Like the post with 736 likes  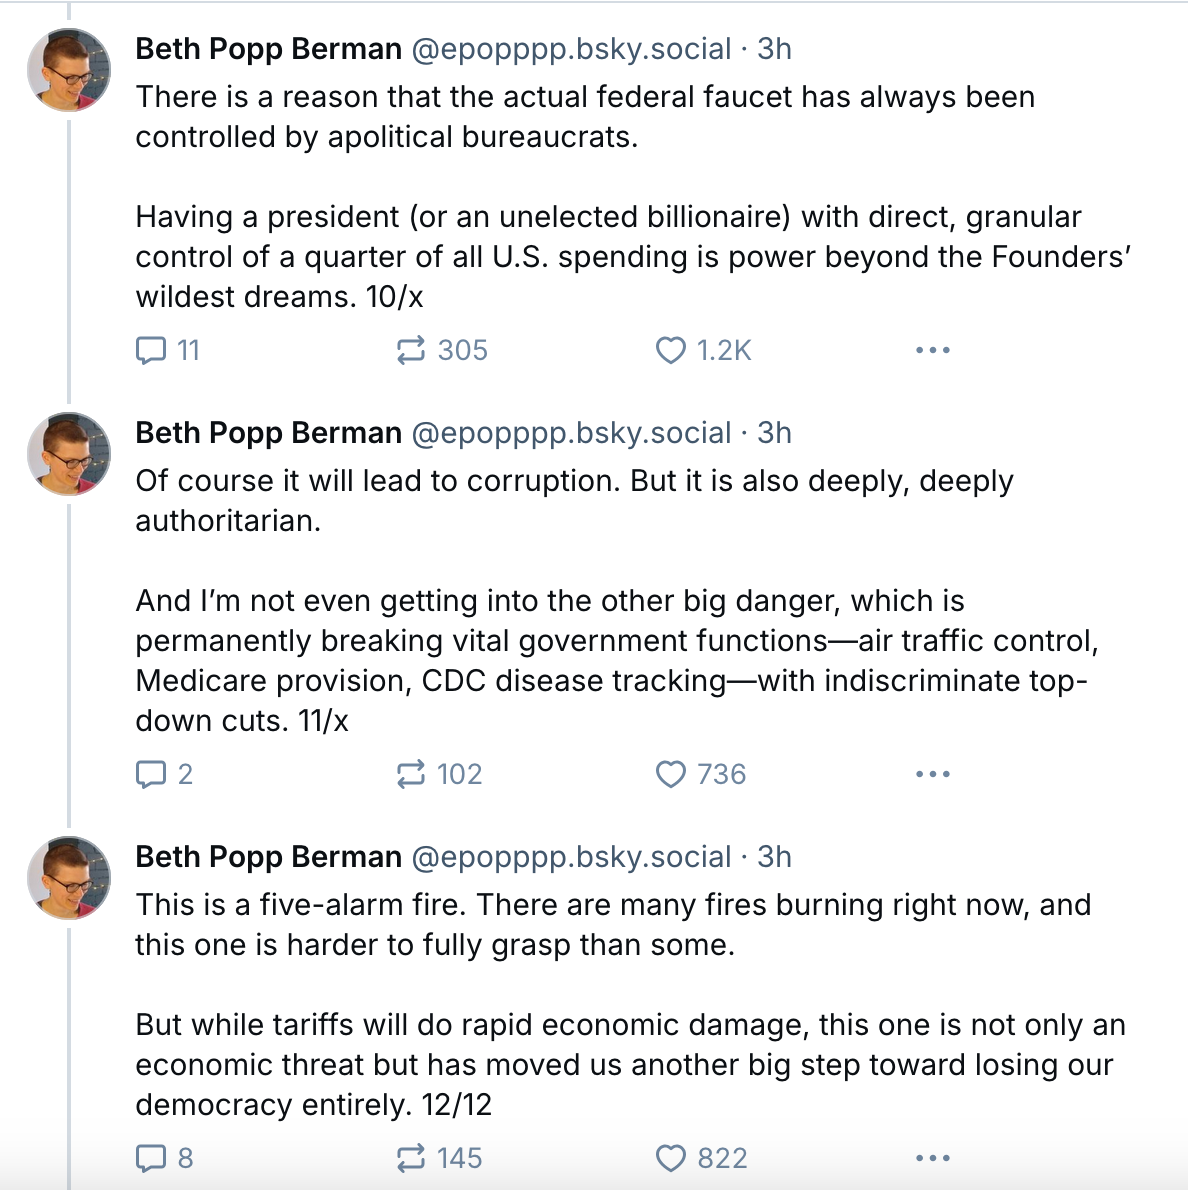671,774
